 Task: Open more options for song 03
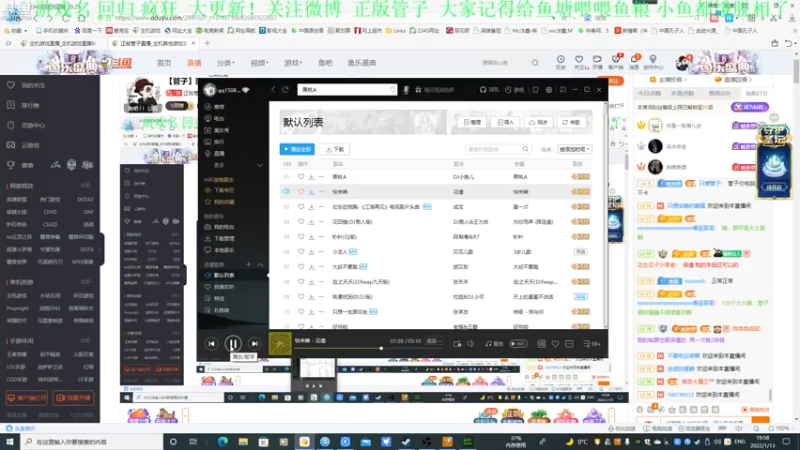point(321,207)
